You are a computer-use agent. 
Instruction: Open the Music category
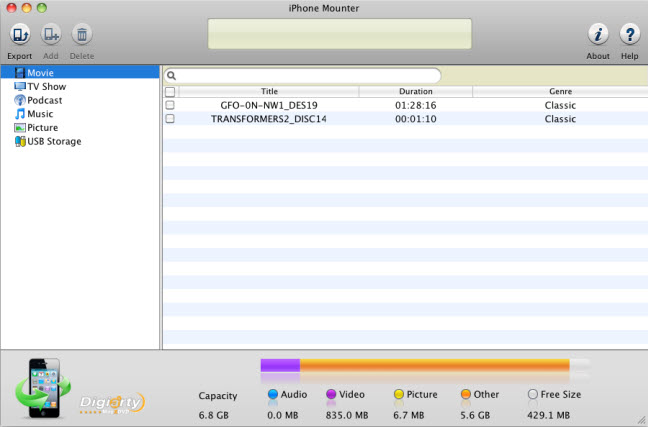(40, 114)
